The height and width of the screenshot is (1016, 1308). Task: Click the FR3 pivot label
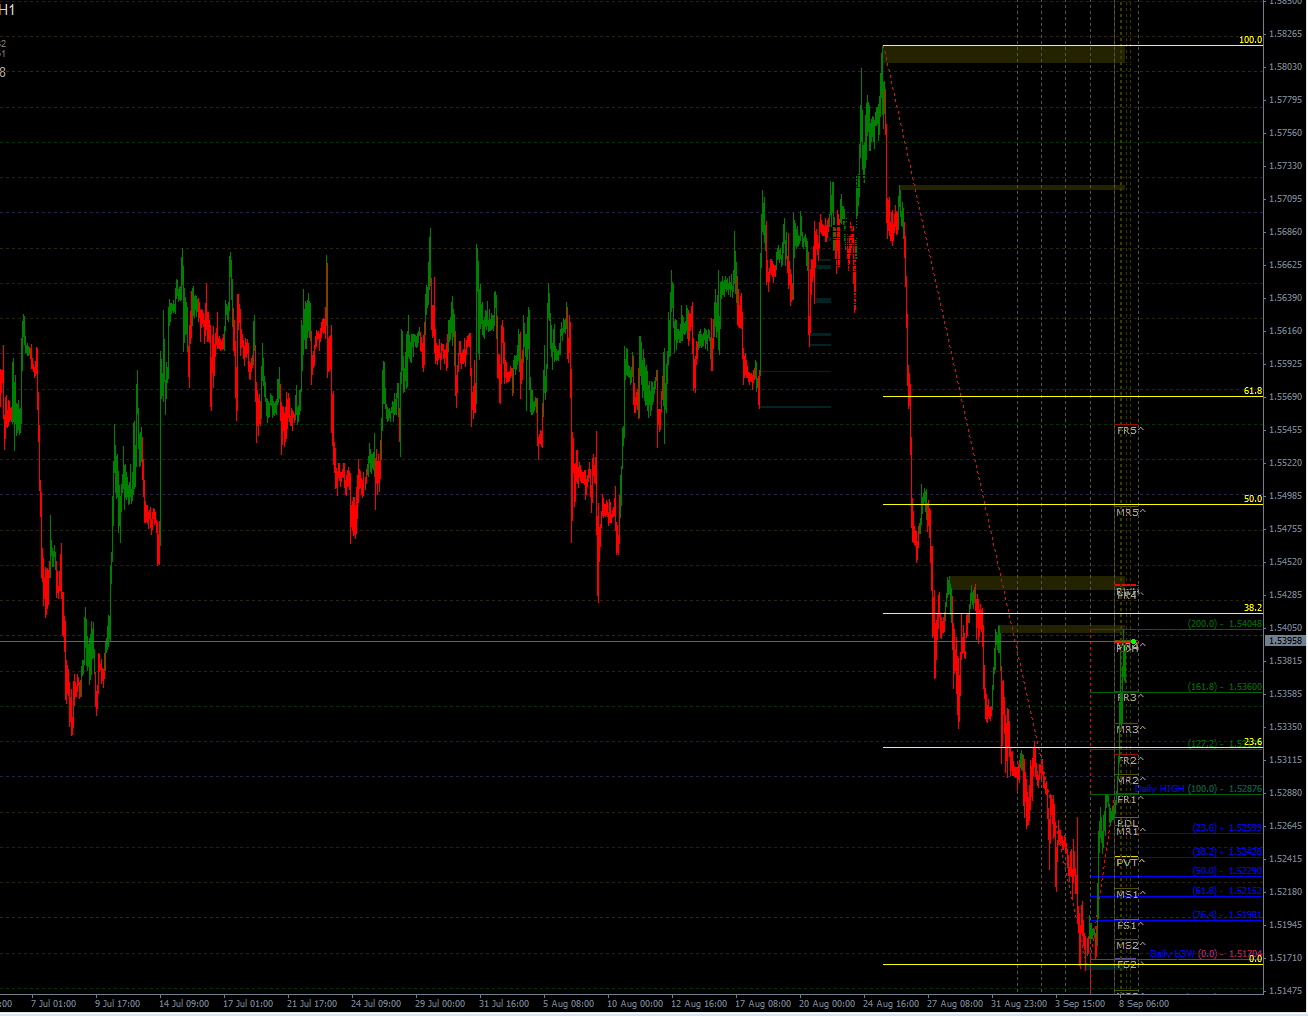(x=1130, y=697)
